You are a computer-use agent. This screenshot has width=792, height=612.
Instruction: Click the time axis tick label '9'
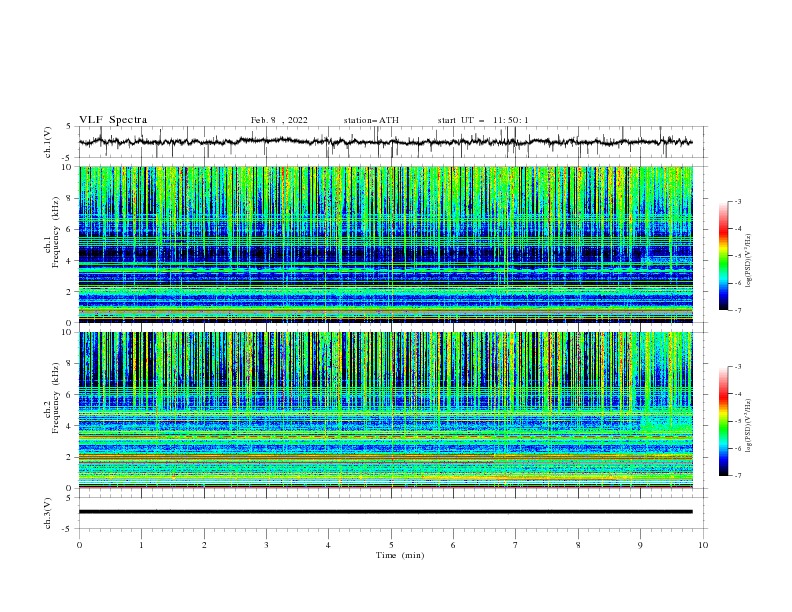pyautogui.click(x=640, y=545)
